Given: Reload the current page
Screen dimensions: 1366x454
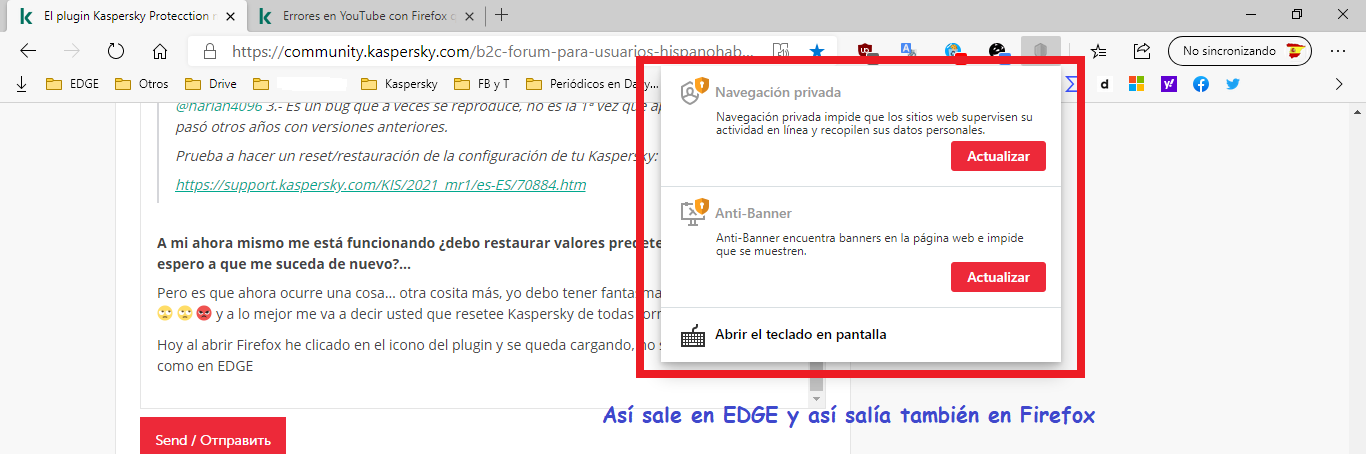Looking at the screenshot, I should 115,51.
